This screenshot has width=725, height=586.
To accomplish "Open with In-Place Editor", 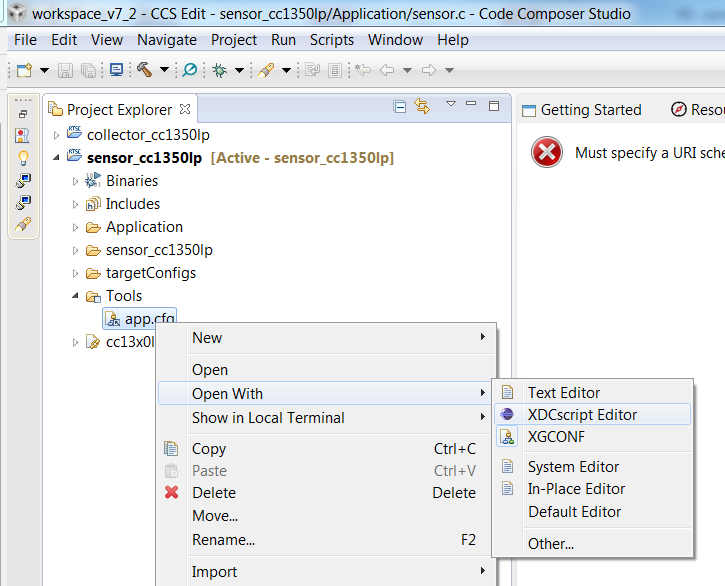I will 593,489.
